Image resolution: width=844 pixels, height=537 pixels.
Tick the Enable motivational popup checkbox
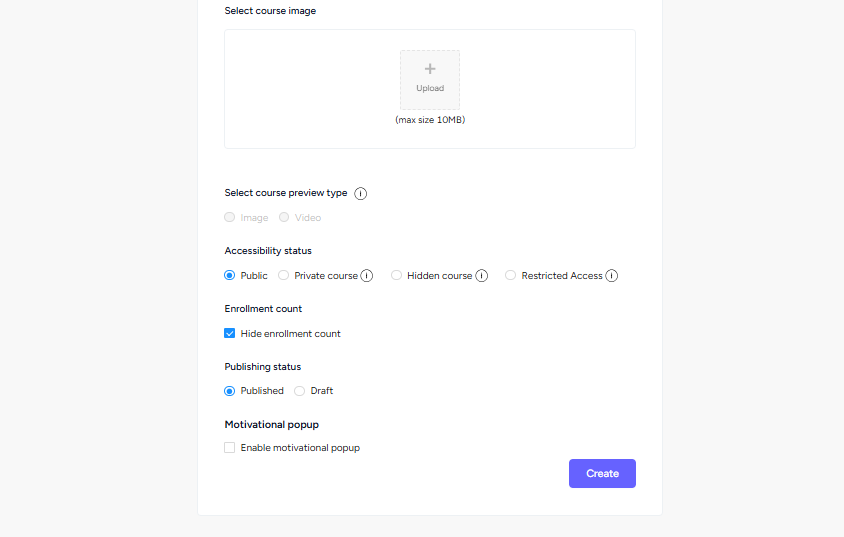230,448
